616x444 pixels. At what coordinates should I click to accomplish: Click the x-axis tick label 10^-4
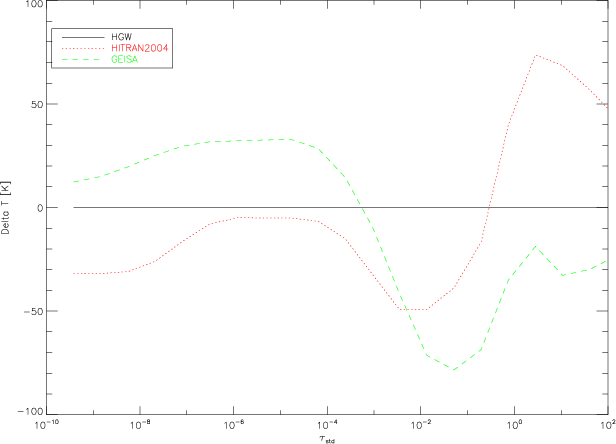pyautogui.click(x=326, y=425)
